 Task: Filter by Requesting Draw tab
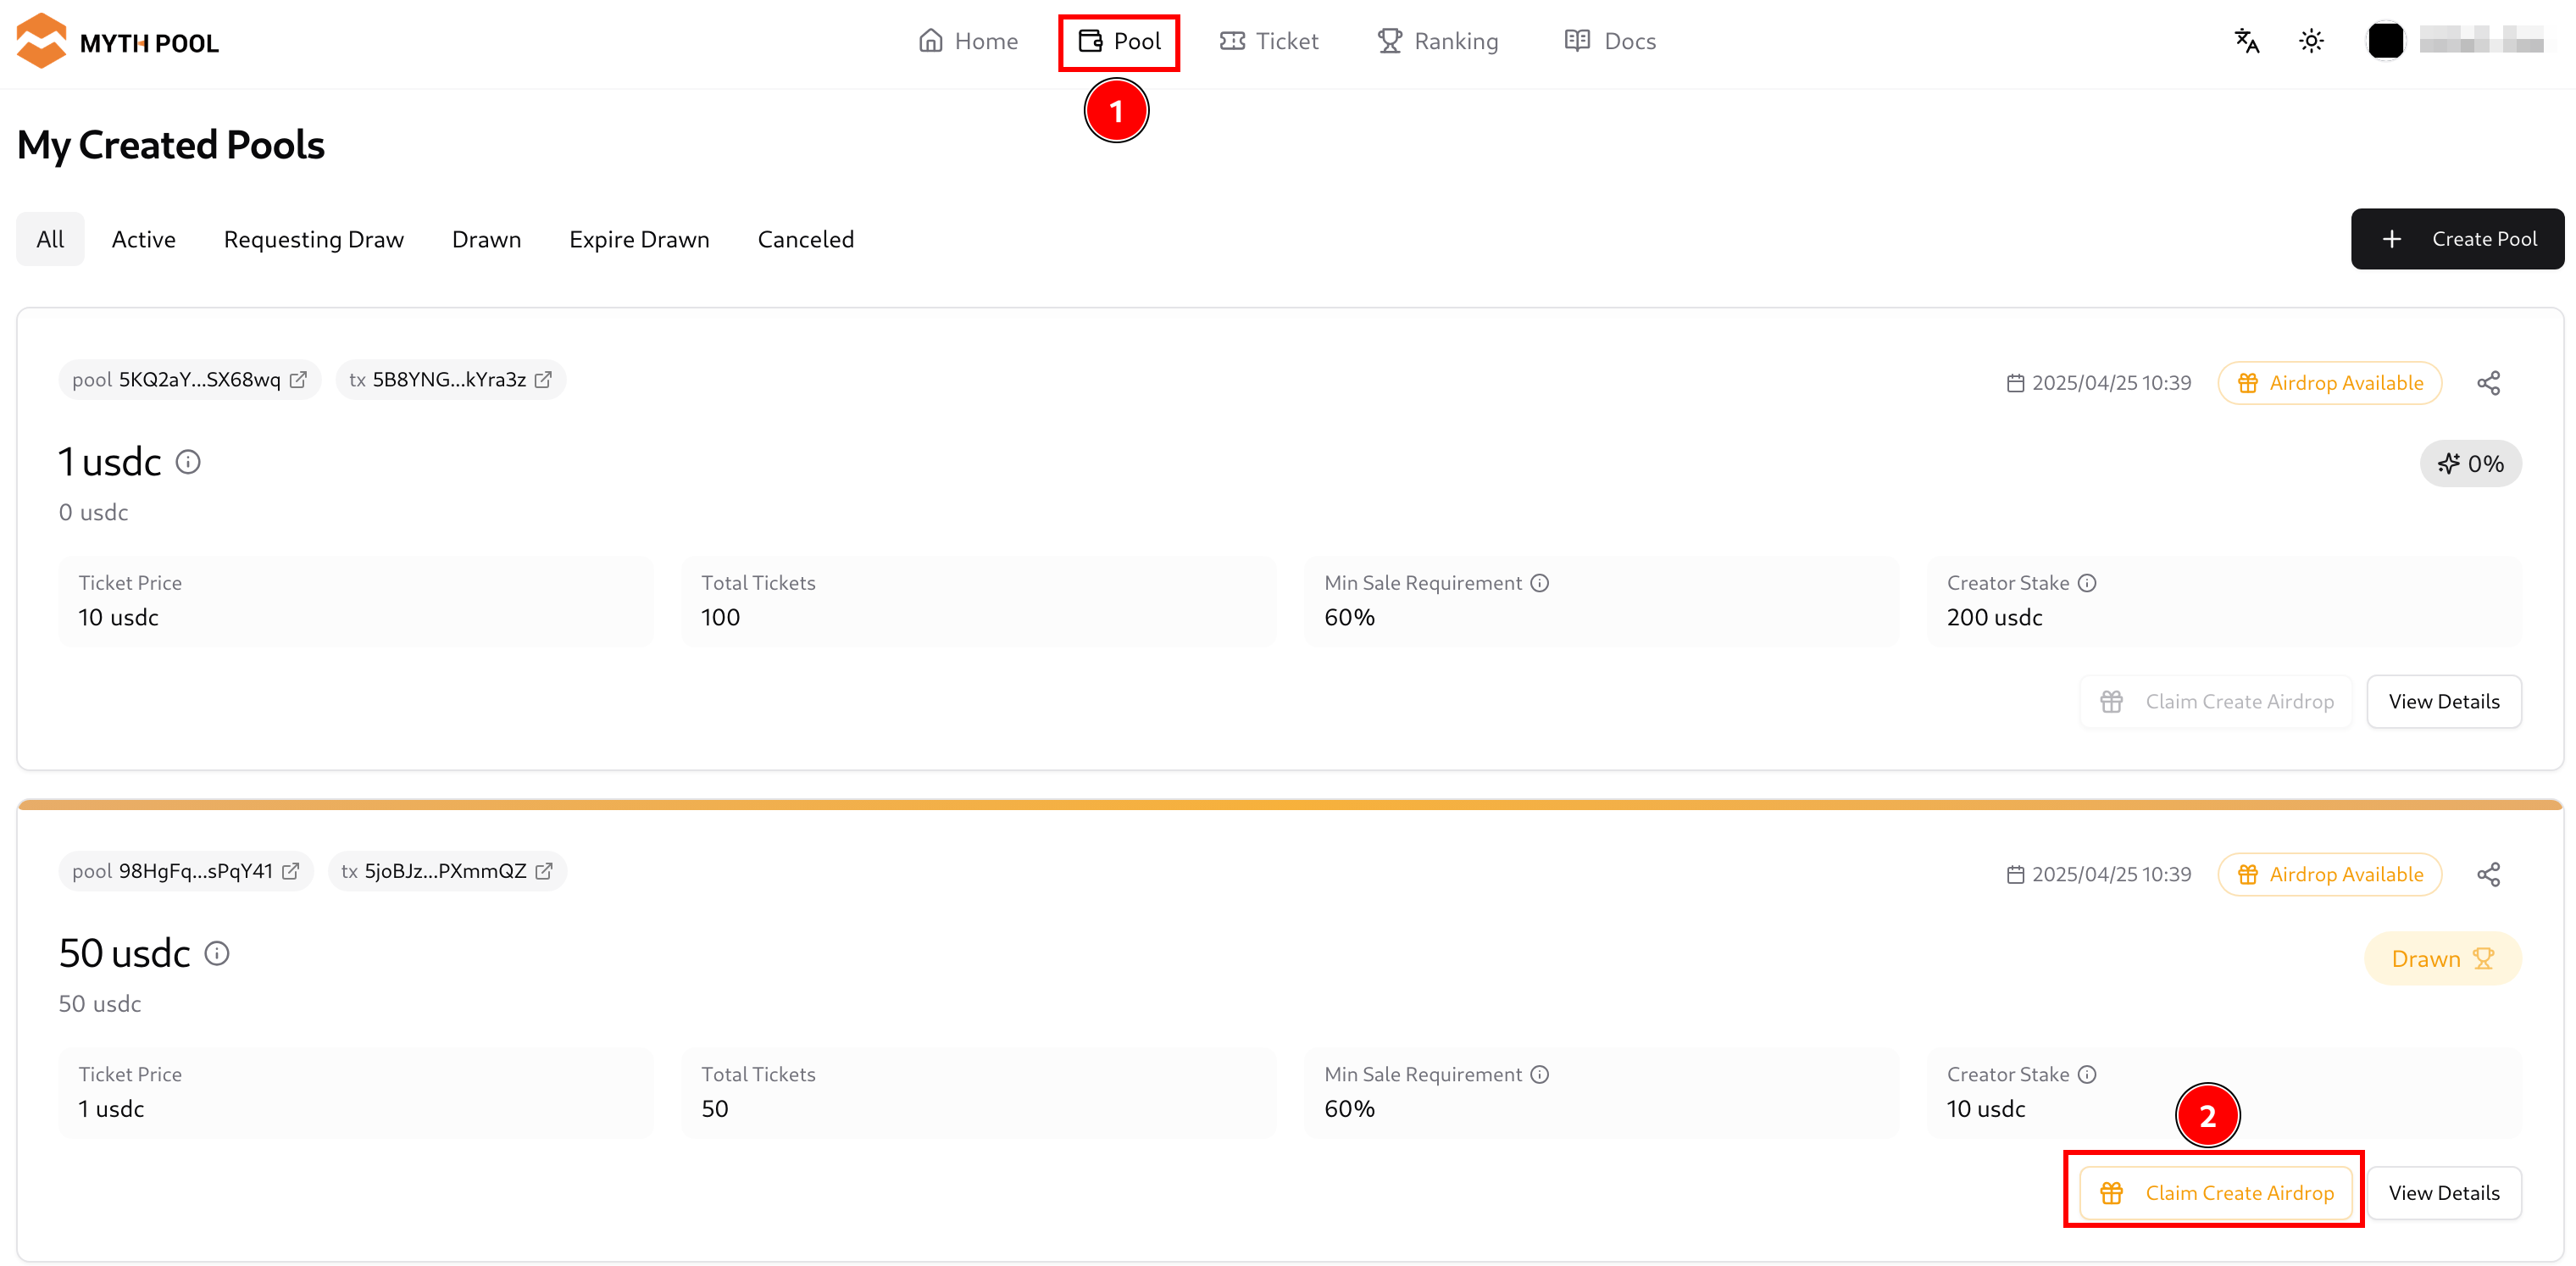point(314,239)
